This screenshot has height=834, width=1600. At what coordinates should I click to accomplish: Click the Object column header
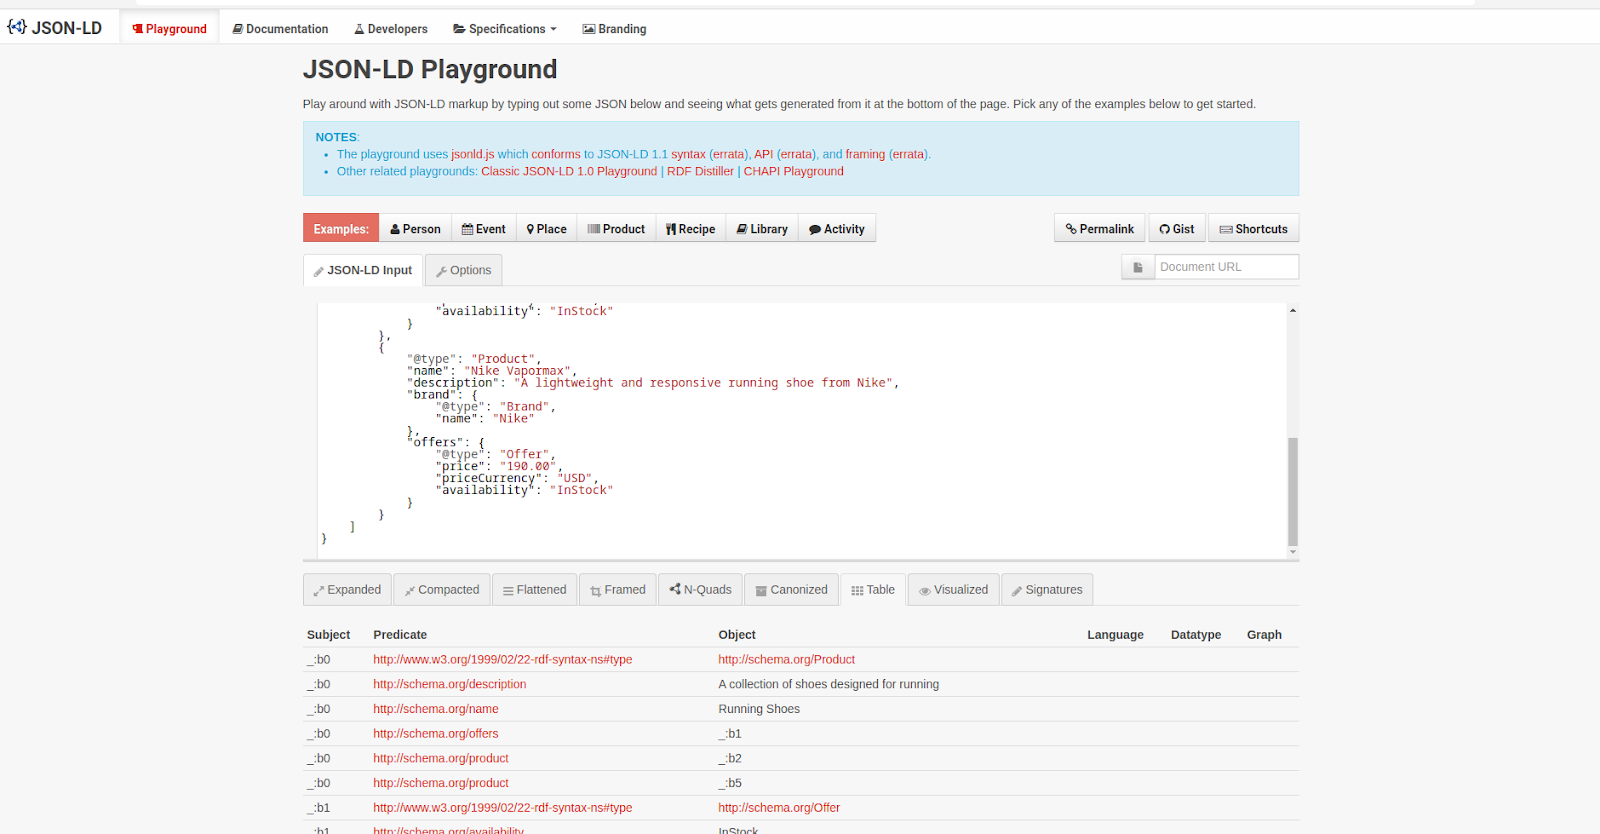(737, 635)
